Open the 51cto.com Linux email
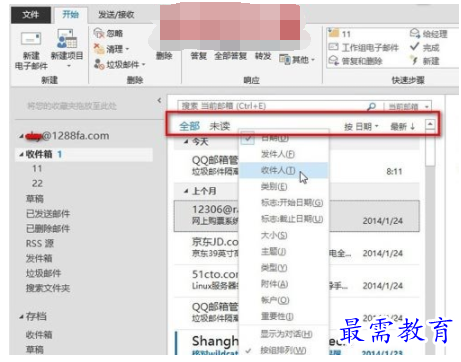461x362 pixels. tap(297, 281)
